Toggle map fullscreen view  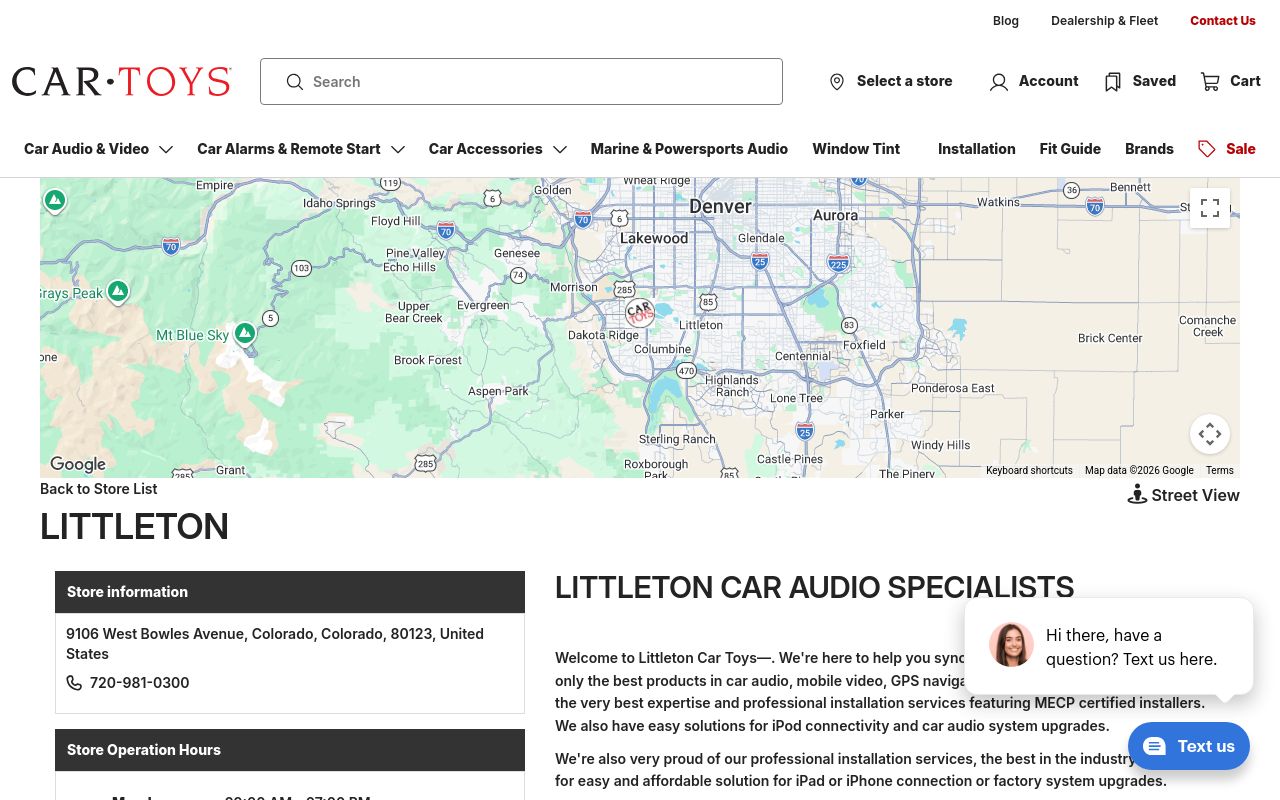click(x=1210, y=208)
